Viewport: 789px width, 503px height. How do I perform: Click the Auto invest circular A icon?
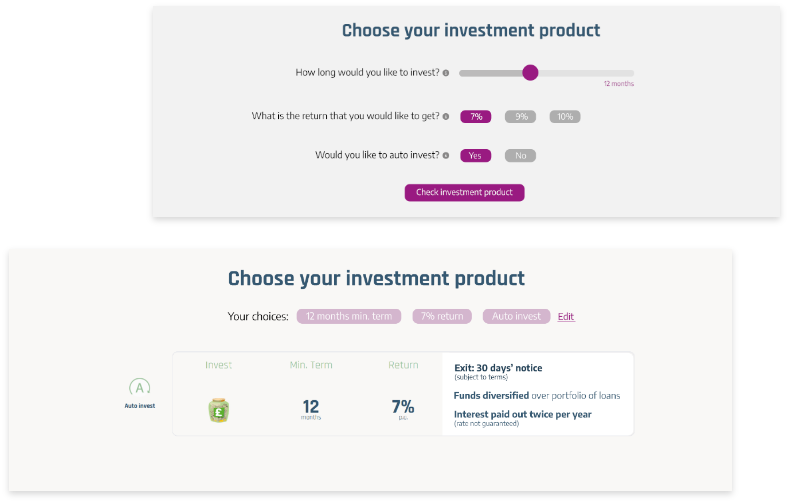(140, 388)
